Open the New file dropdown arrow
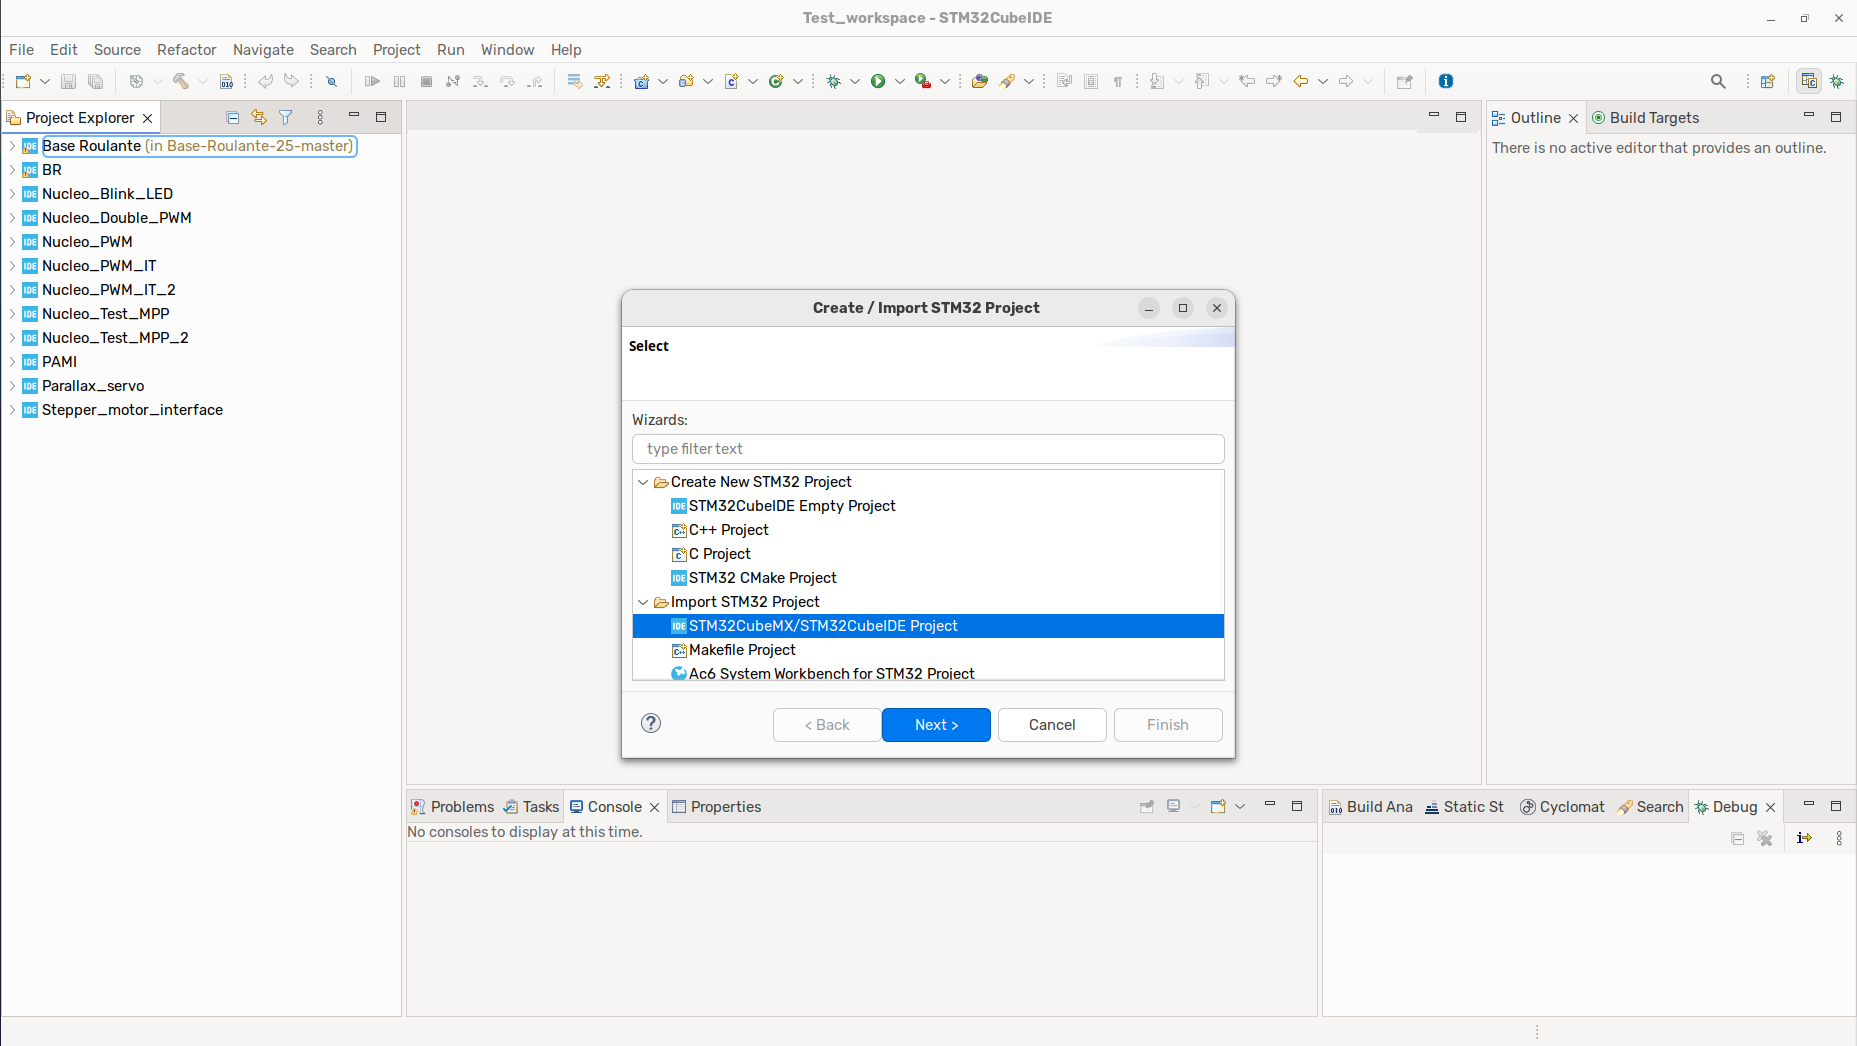The height and width of the screenshot is (1046, 1857). coord(45,81)
